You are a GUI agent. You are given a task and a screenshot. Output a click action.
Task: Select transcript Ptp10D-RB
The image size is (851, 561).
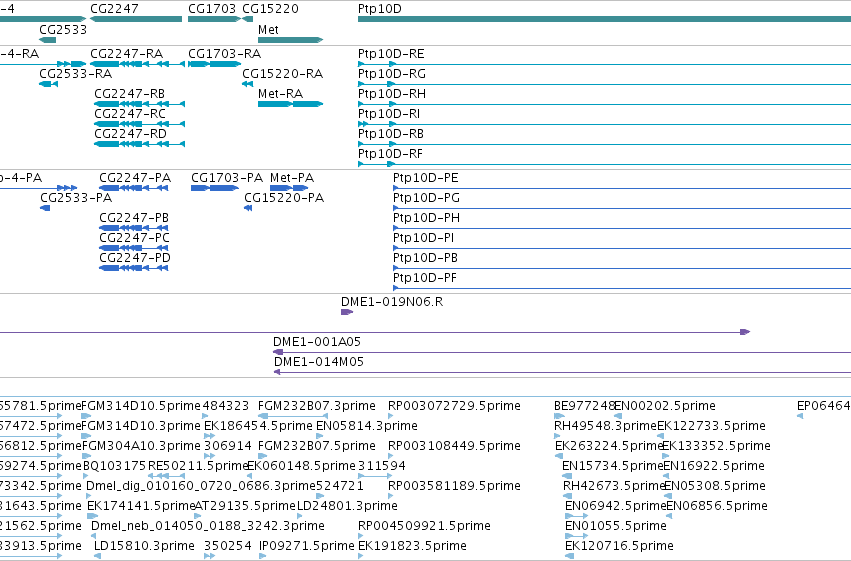[604, 144]
